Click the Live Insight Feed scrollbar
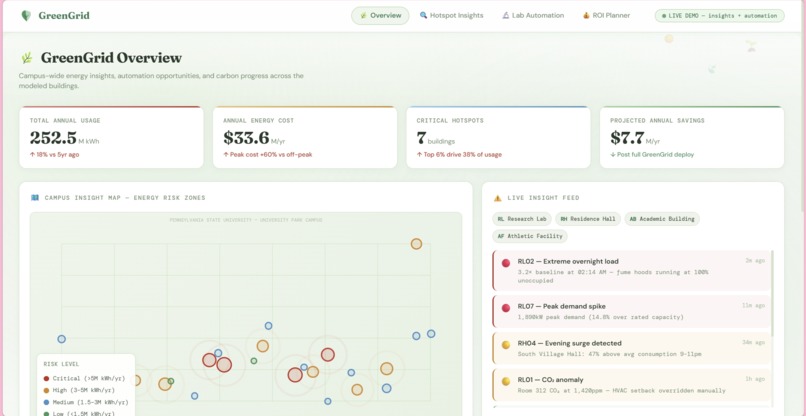This screenshot has width=806, height=416. point(773,293)
